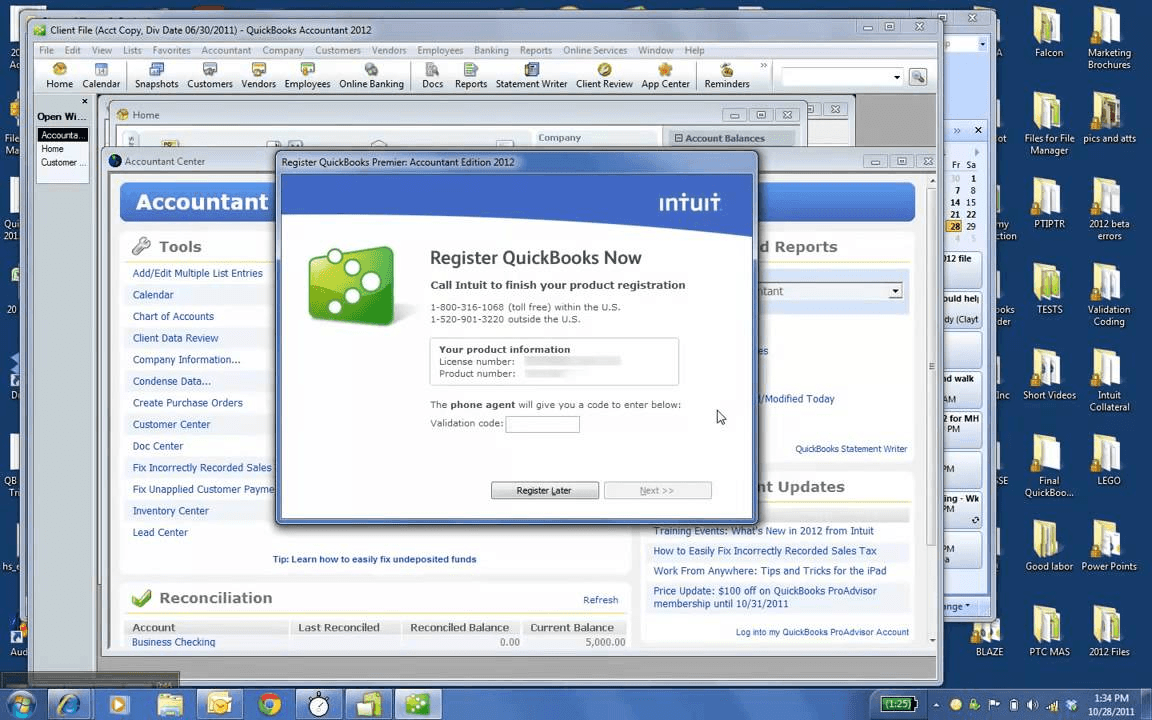
Task: Open the Falcon desktop folder
Action: [1048, 33]
